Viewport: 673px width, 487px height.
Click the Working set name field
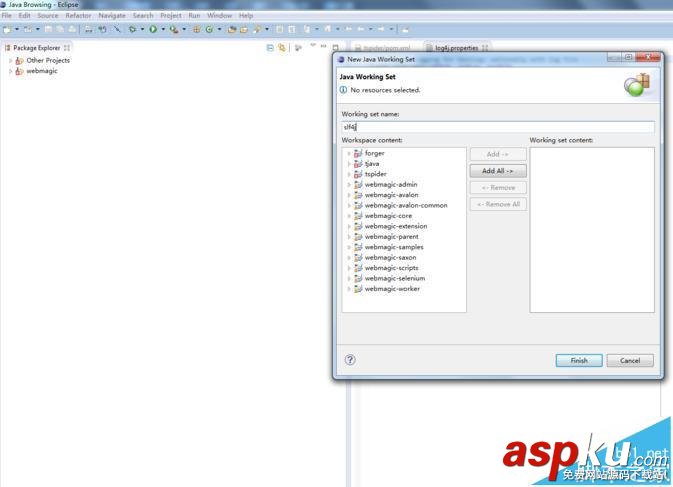click(x=498, y=127)
